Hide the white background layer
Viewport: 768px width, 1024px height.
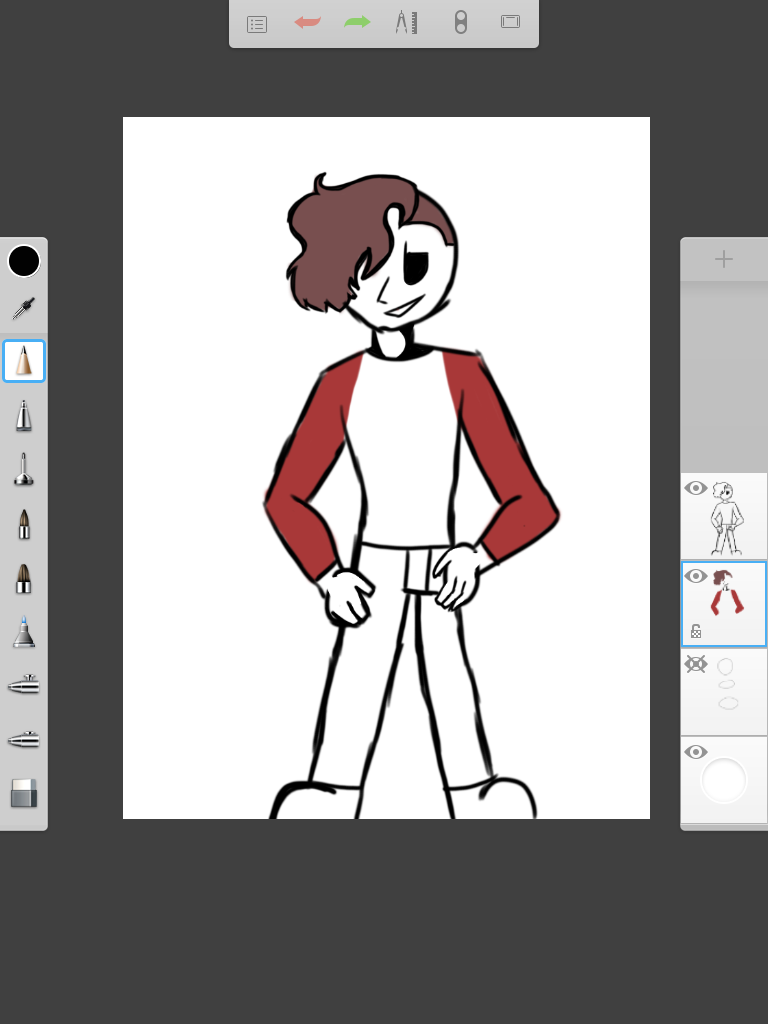pos(696,752)
